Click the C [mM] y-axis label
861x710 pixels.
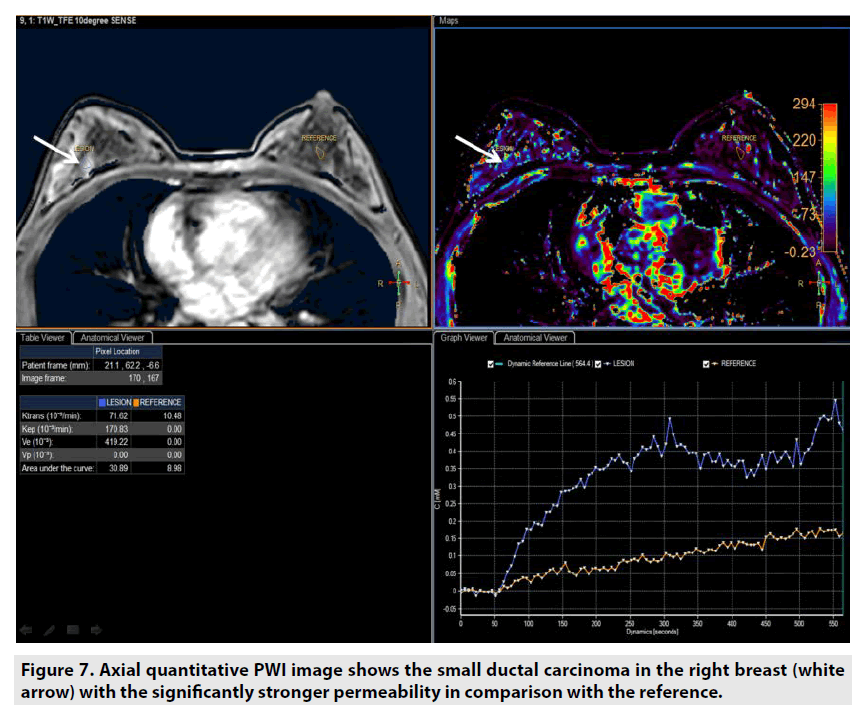(438, 499)
